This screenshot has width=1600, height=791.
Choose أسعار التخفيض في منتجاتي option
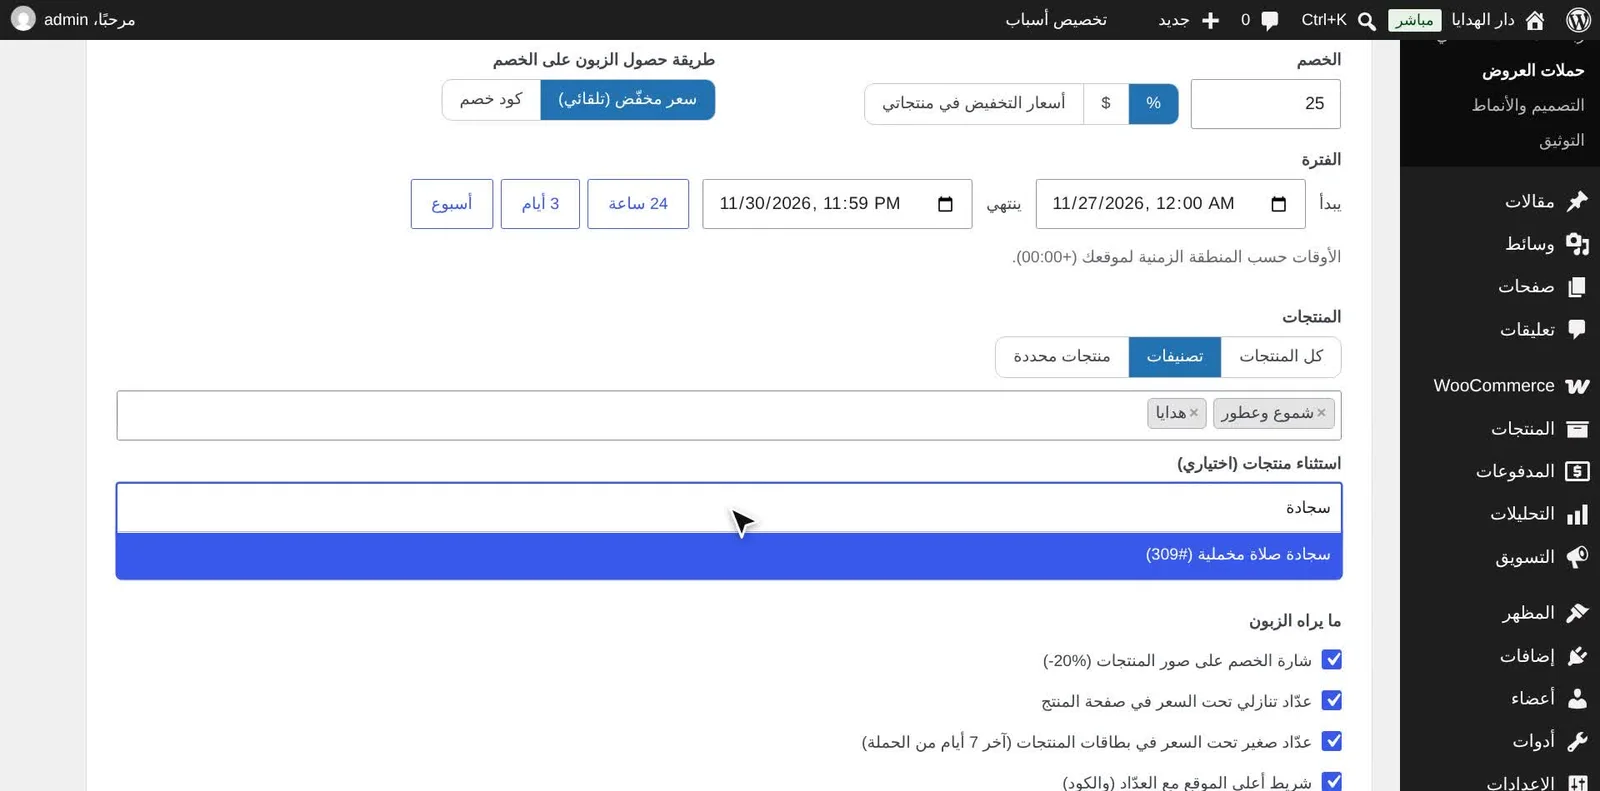[973, 104]
